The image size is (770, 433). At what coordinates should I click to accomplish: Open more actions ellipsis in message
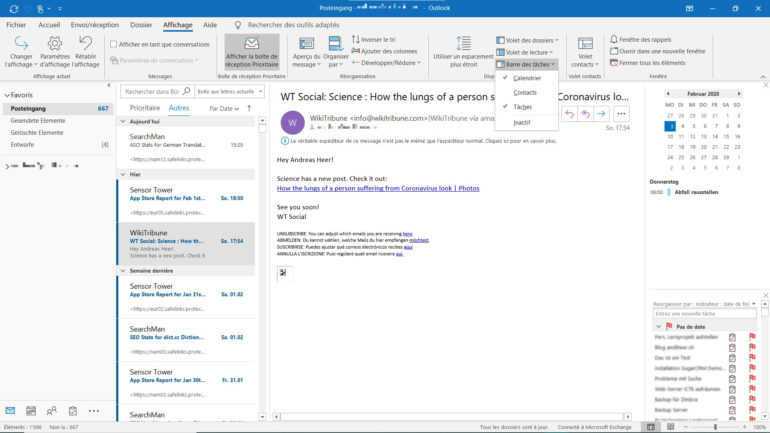click(x=621, y=114)
